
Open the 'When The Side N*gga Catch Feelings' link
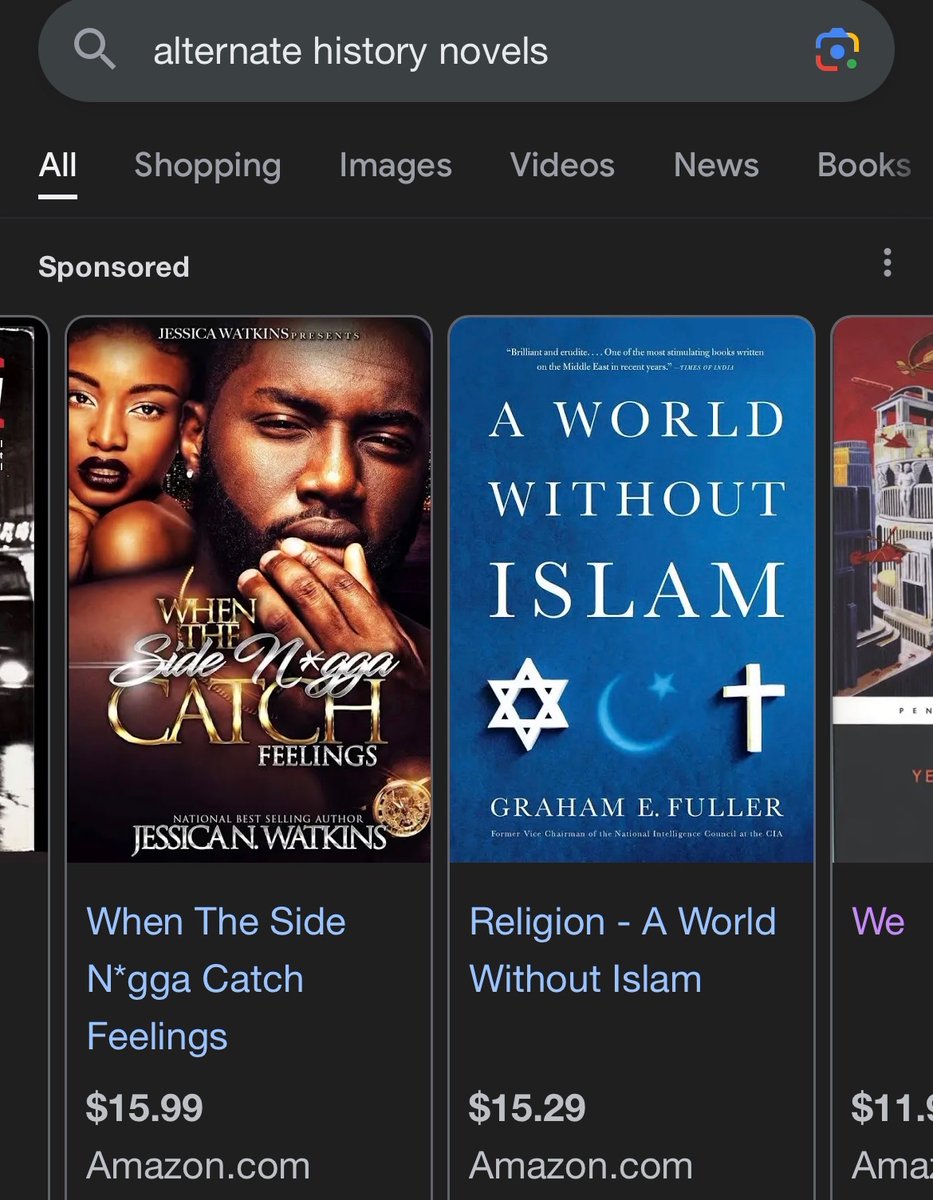[216, 979]
